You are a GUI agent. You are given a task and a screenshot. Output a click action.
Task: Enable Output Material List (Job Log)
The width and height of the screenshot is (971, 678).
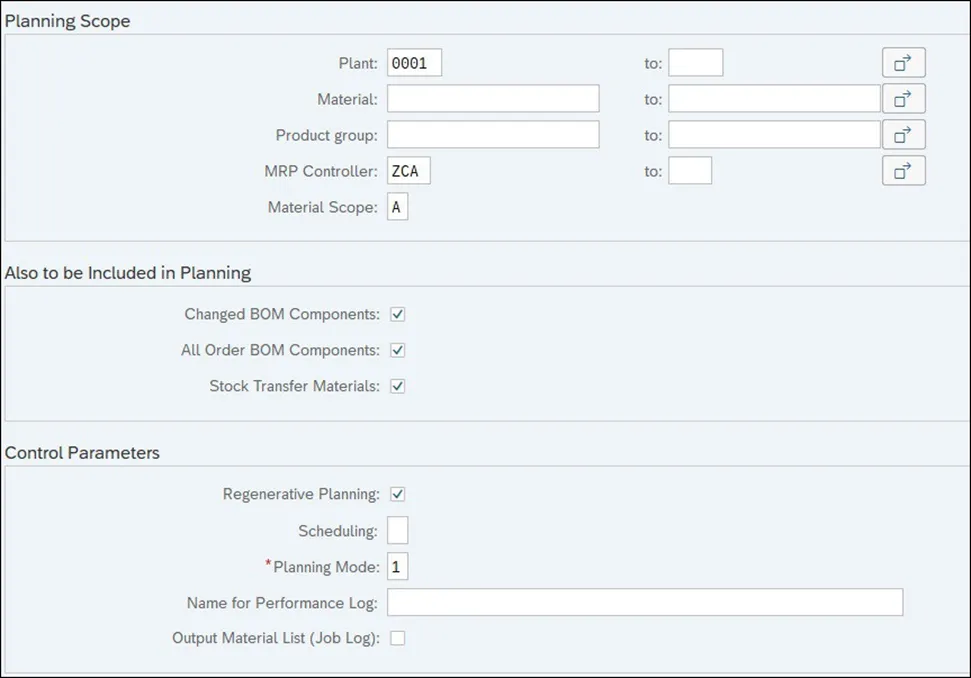397,638
